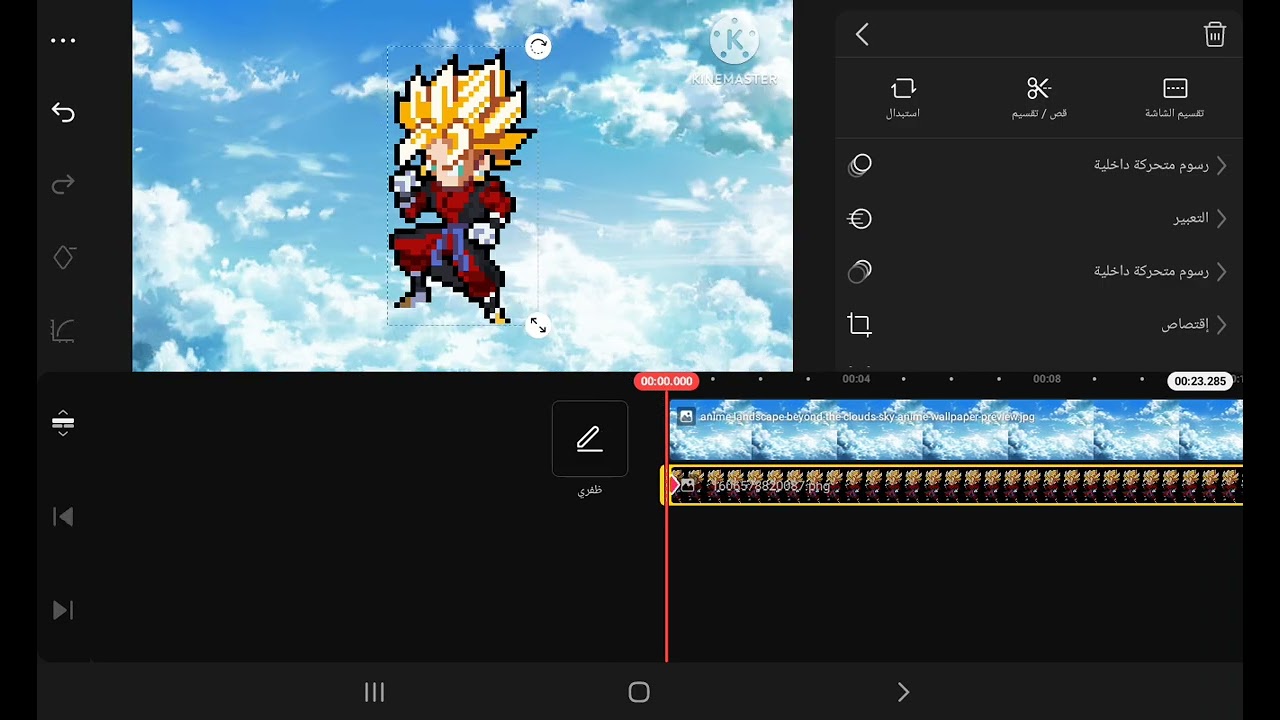Tap the Android back arrow
This screenshot has height=720, width=1280.
903,692
